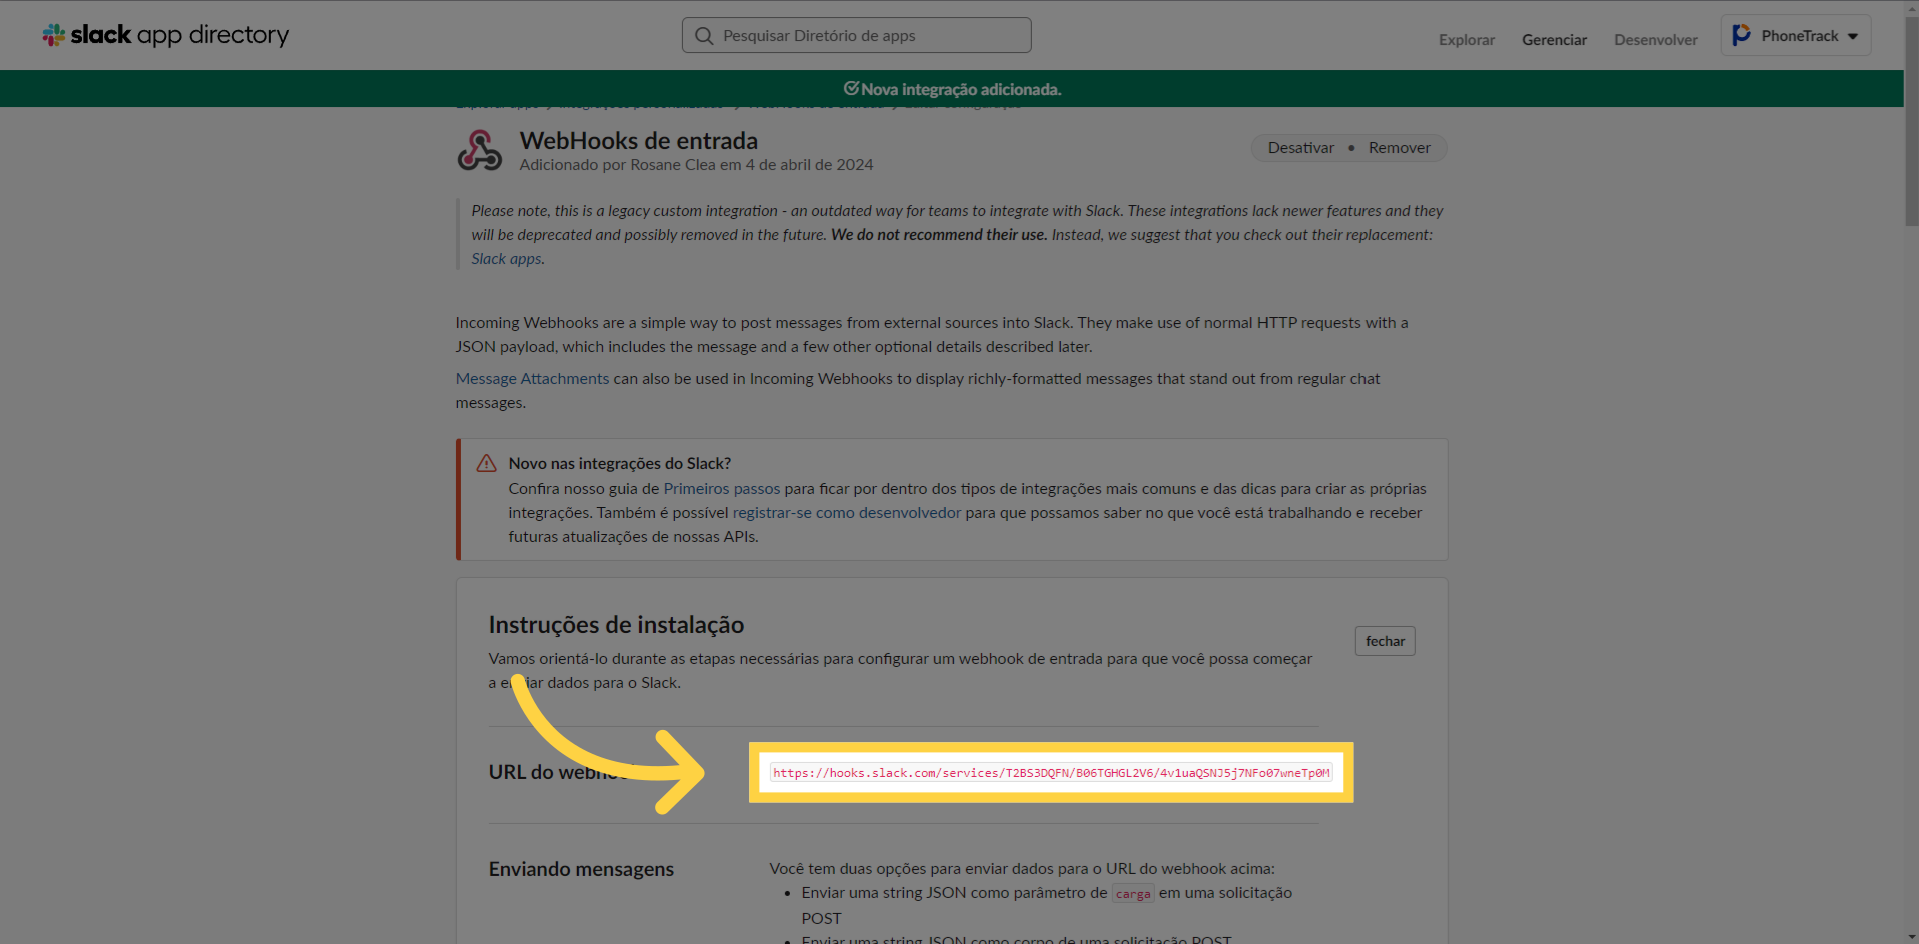Click the WebHooks de entrada app icon
Viewport: 1919px width, 944px height.
(480, 151)
